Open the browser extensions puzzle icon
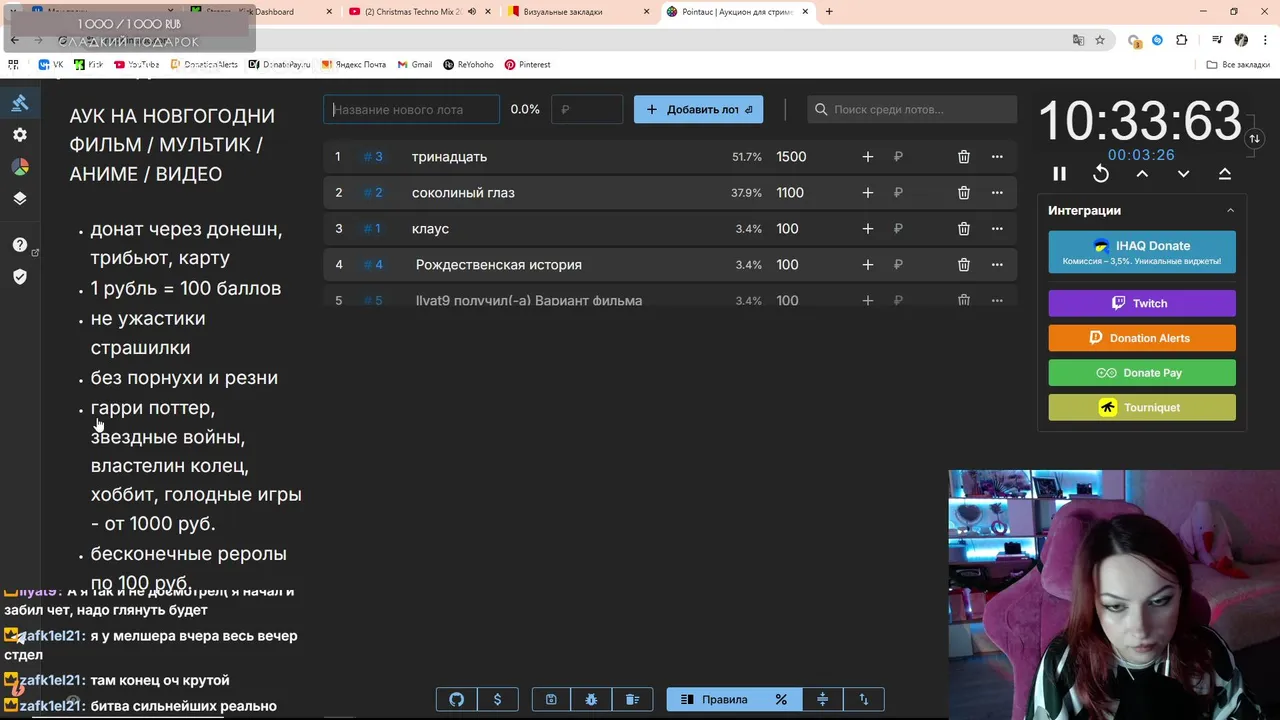Screen dimensions: 1280x720 [x=1182, y=40]
